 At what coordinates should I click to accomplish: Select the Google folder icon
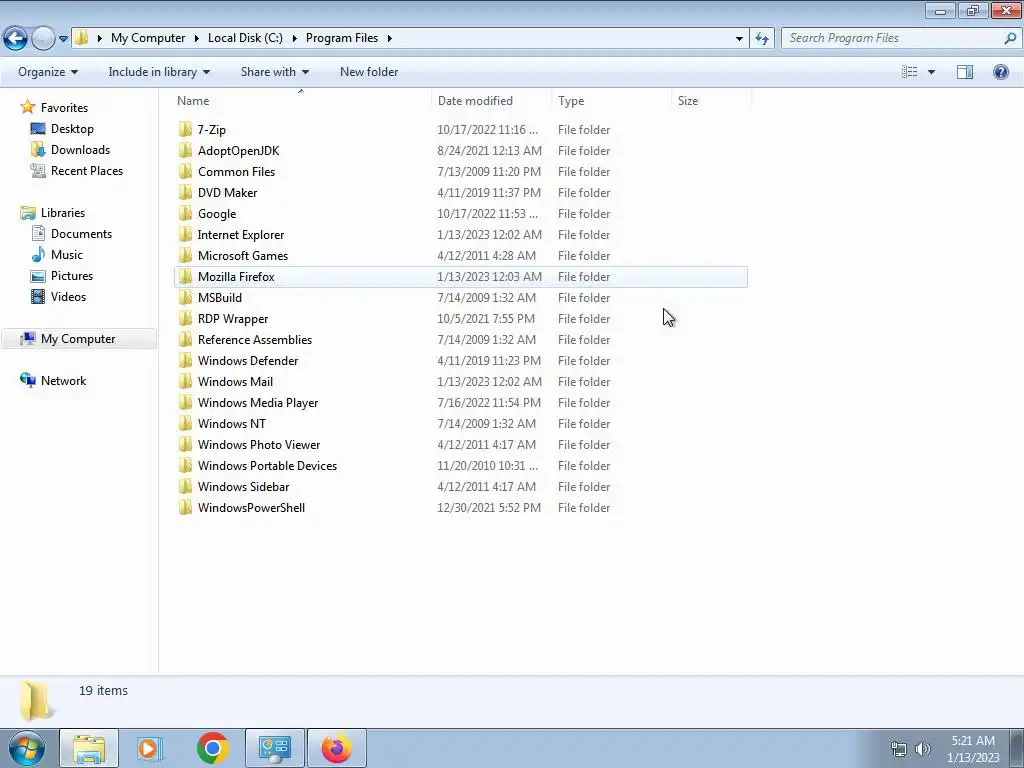click(x=185, y=214)
